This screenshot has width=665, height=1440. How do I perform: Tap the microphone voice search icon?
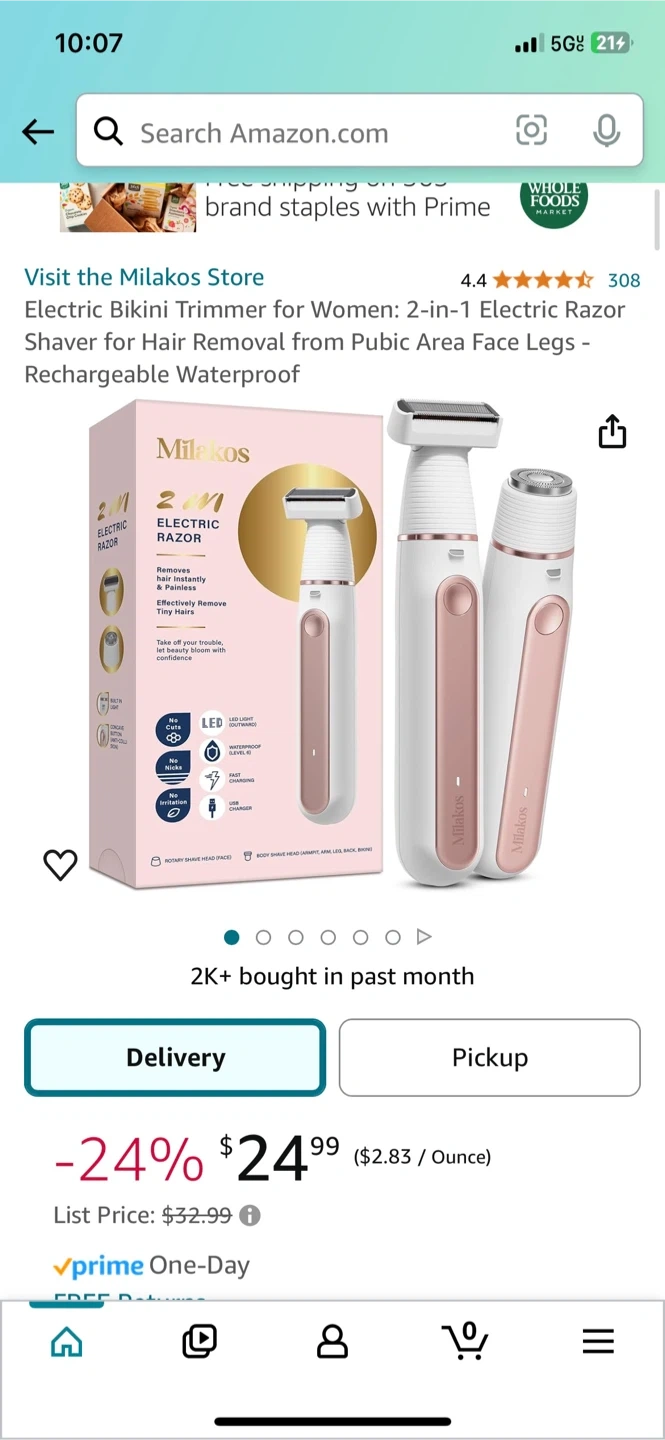[606, 130]
